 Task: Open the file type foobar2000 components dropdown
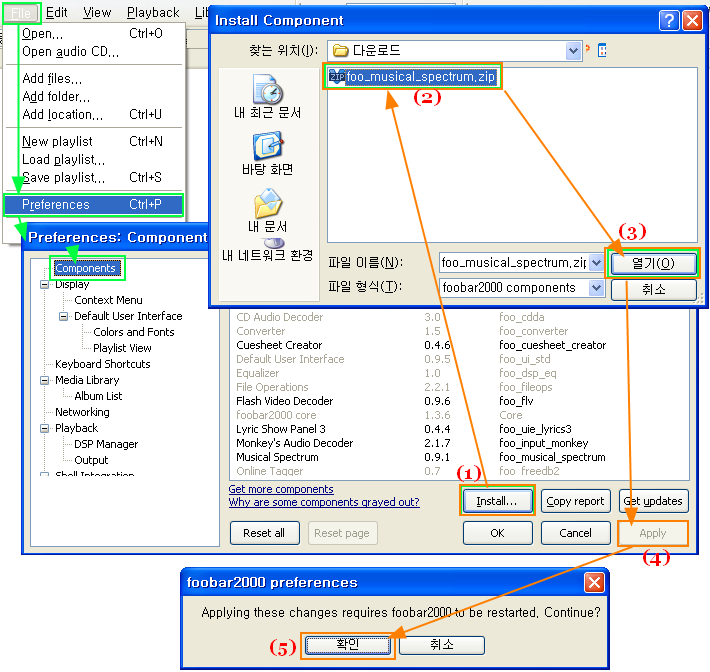point(596,288)
